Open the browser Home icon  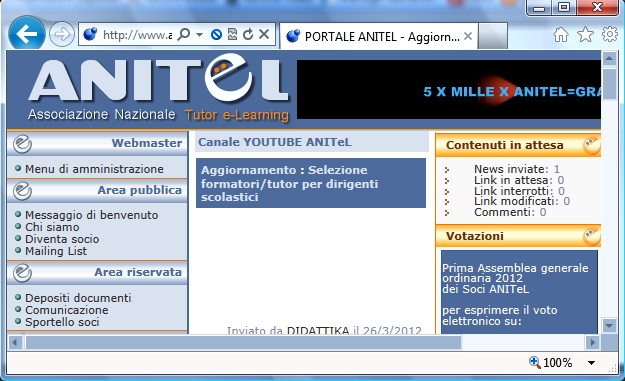click(x=561, y=35)
